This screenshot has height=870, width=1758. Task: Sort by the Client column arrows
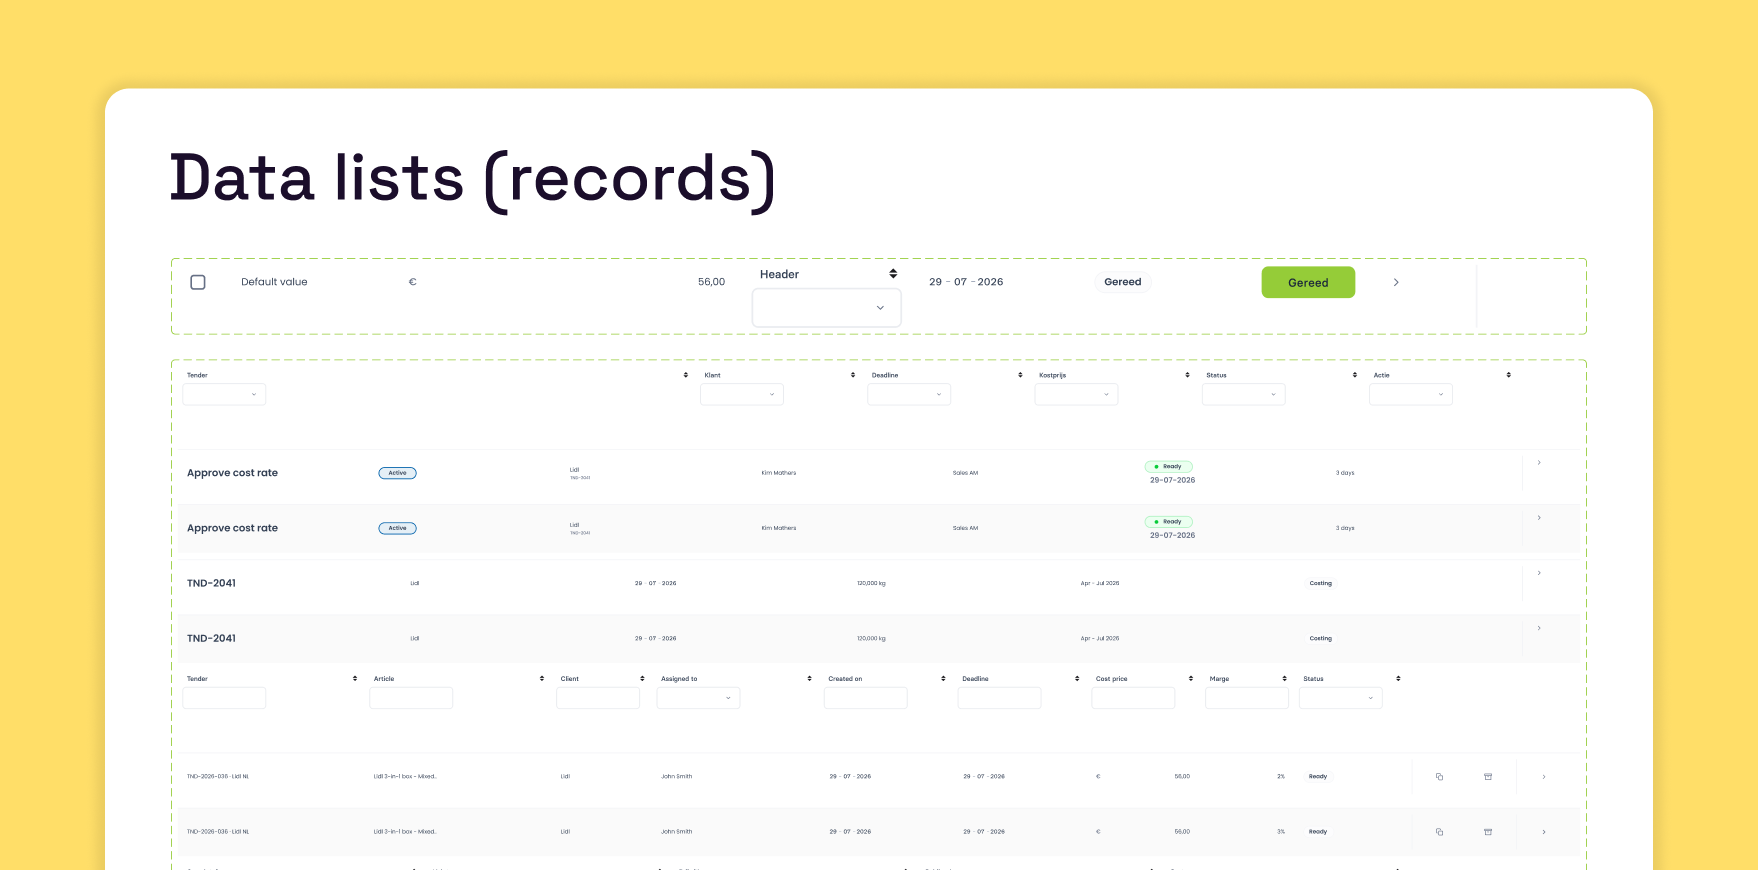(x=642, y=679)
